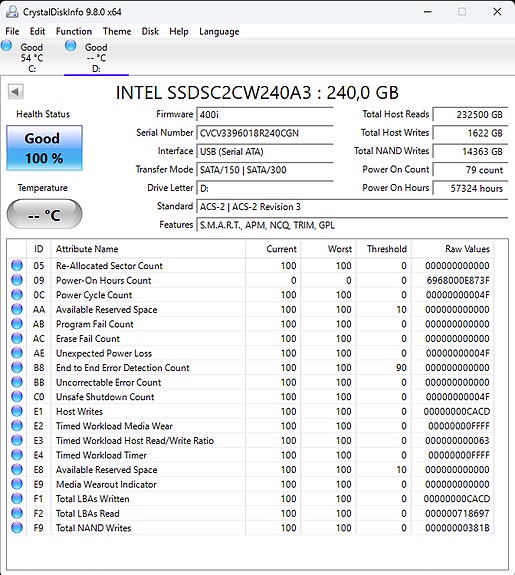Open the File menu
515x575 pixels.
tap(12, 32)
